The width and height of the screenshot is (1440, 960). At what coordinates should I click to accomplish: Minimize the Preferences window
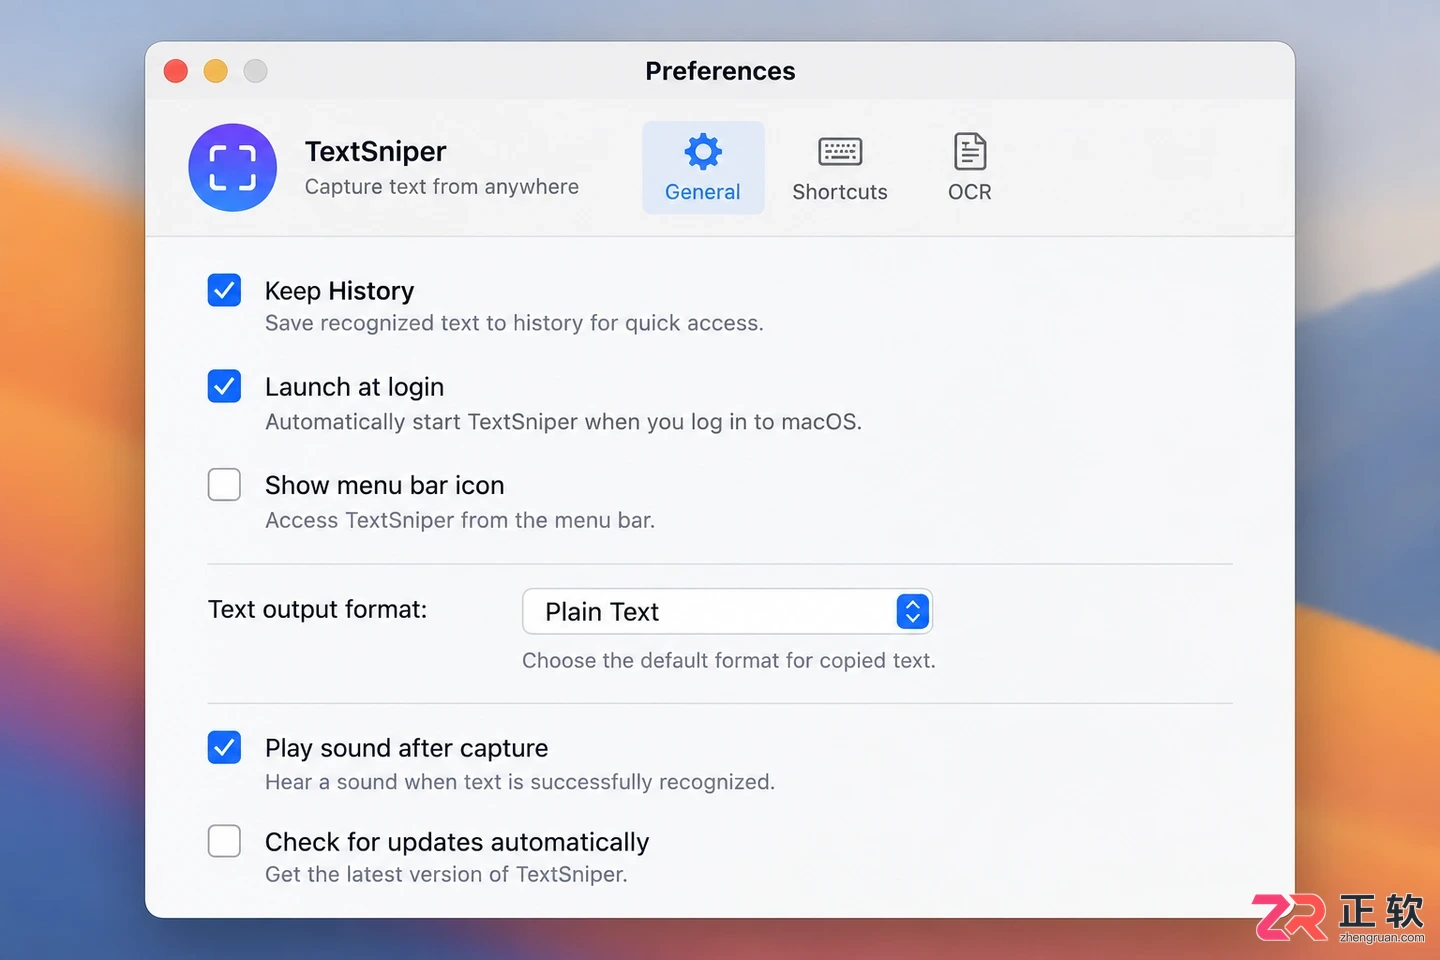[216, 71]
